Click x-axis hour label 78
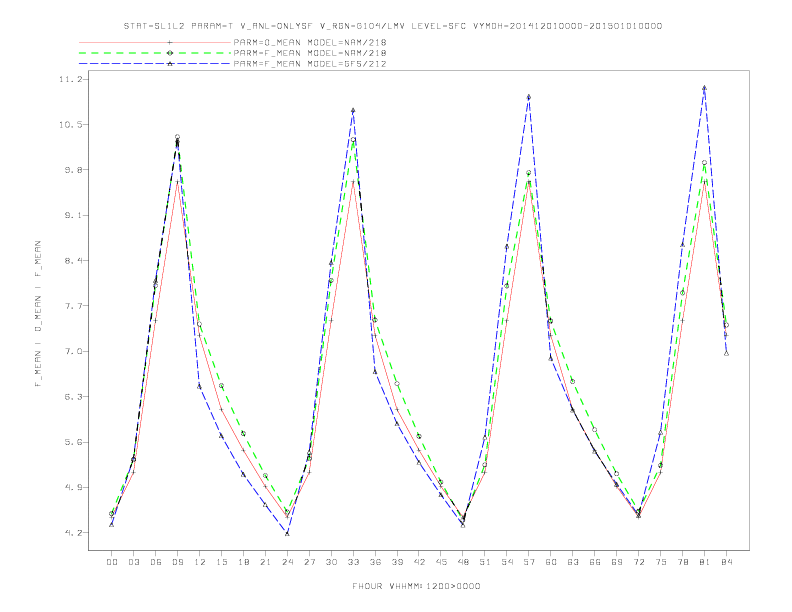The image size is (792, 612). tap(682, 562)
